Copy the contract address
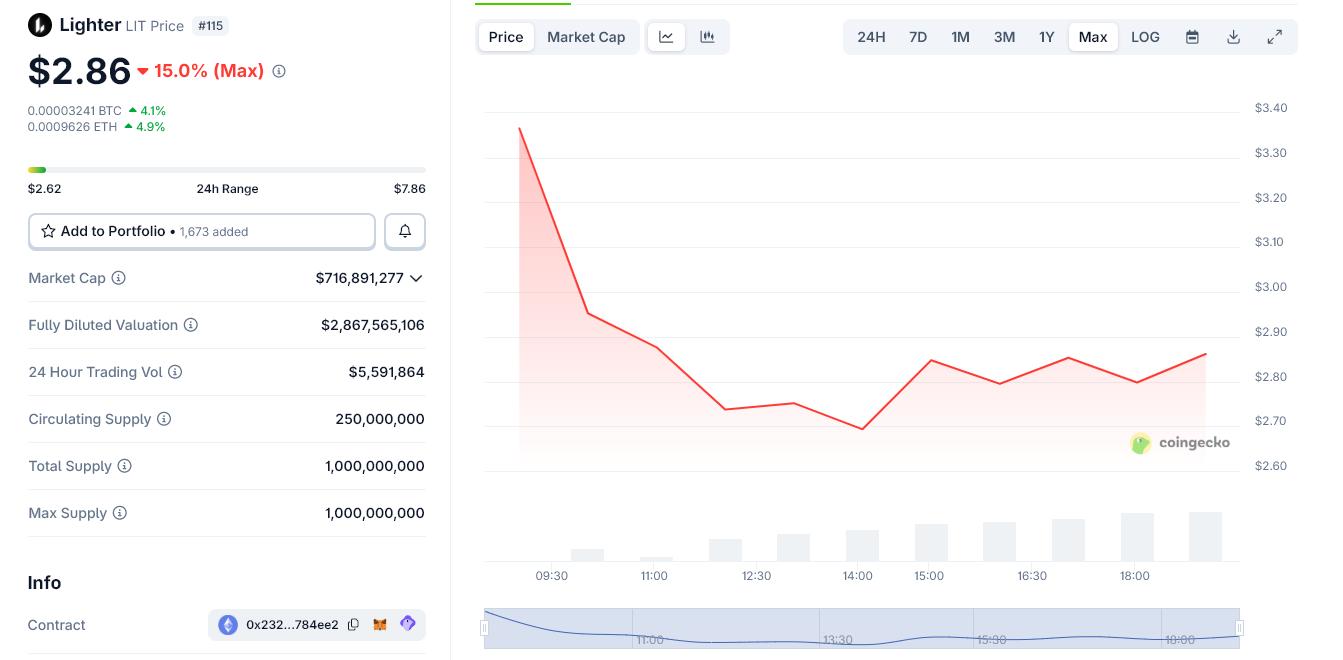Screen dimensions: 1343x660 (353, 625)
